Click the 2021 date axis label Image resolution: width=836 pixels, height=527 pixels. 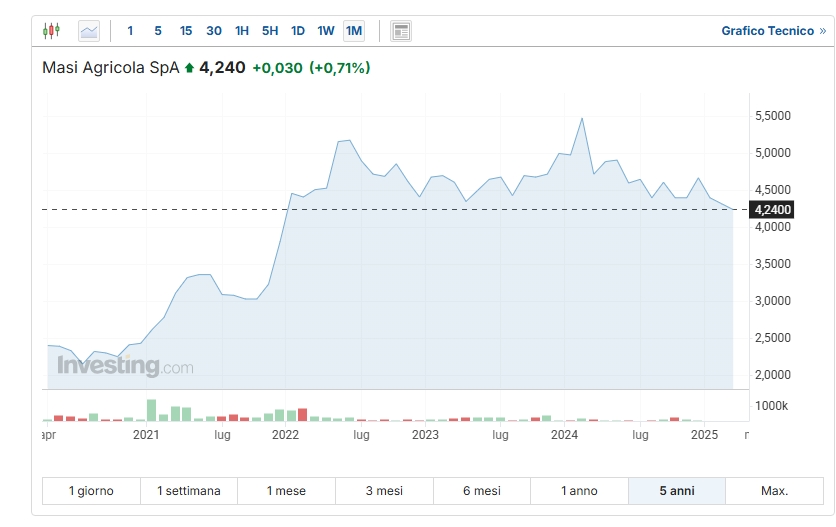click(x=146, y=435)
